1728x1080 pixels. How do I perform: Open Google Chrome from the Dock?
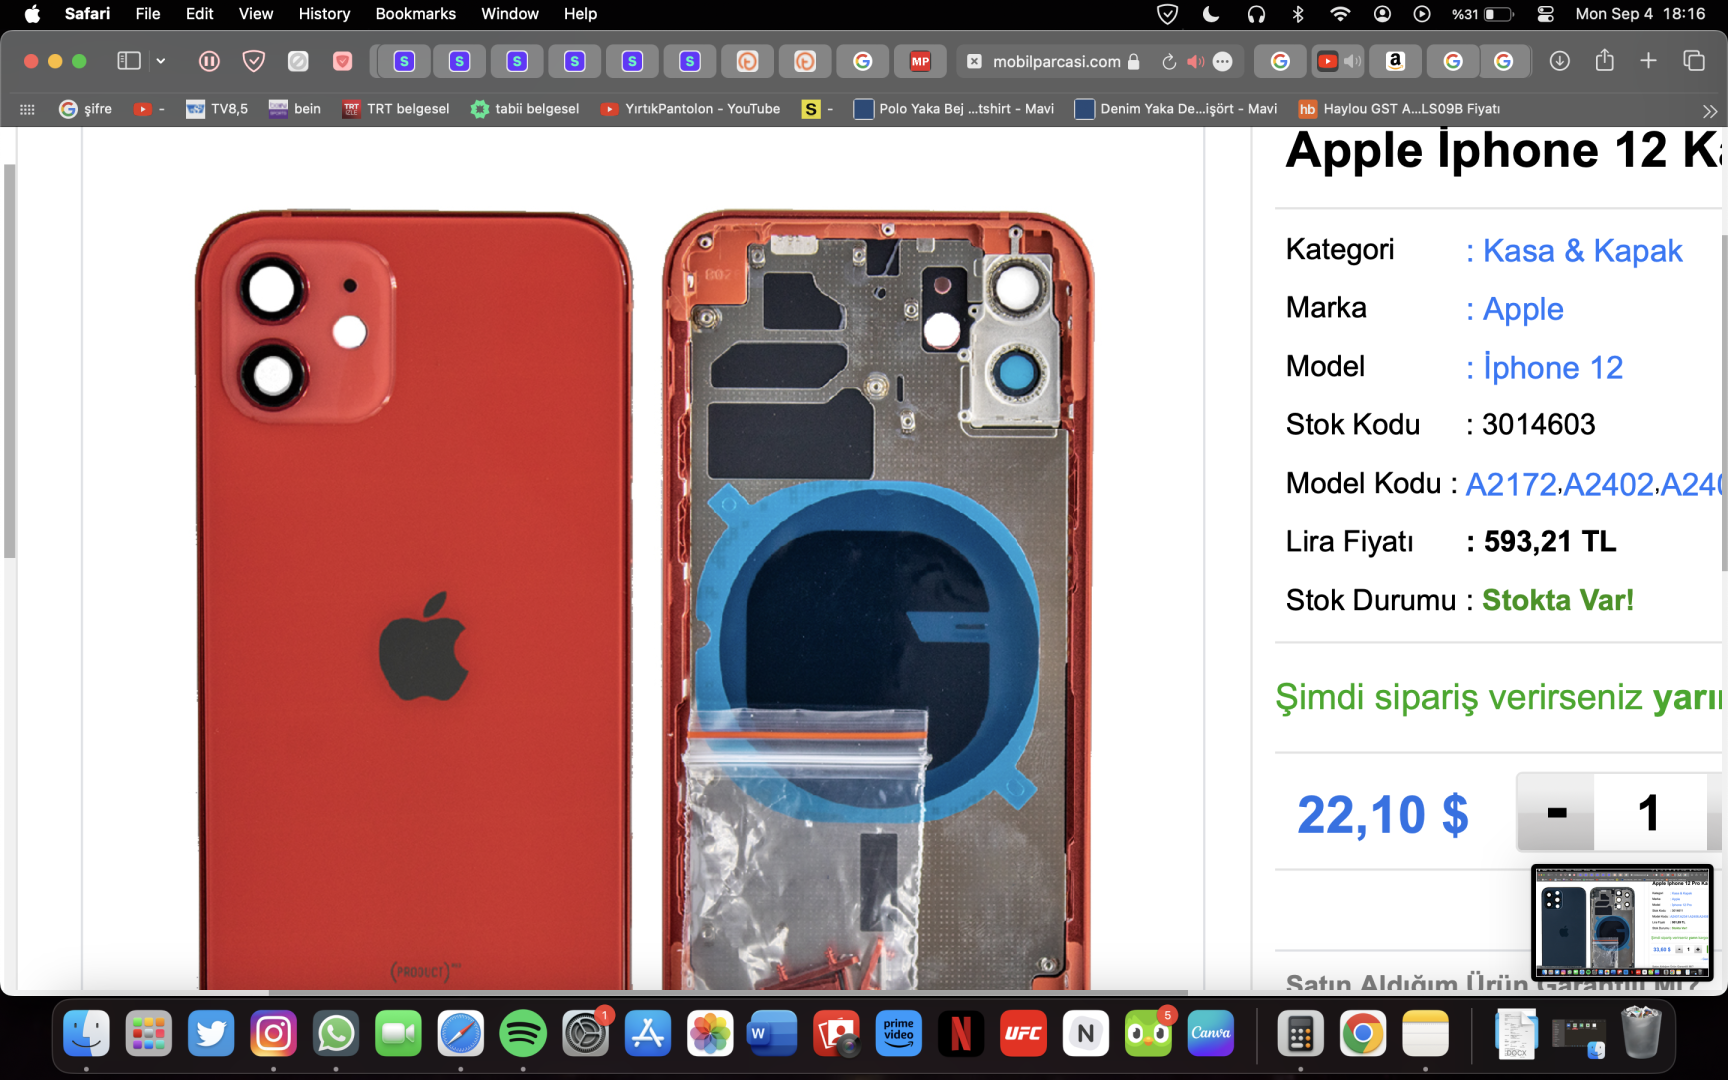1363,1033
